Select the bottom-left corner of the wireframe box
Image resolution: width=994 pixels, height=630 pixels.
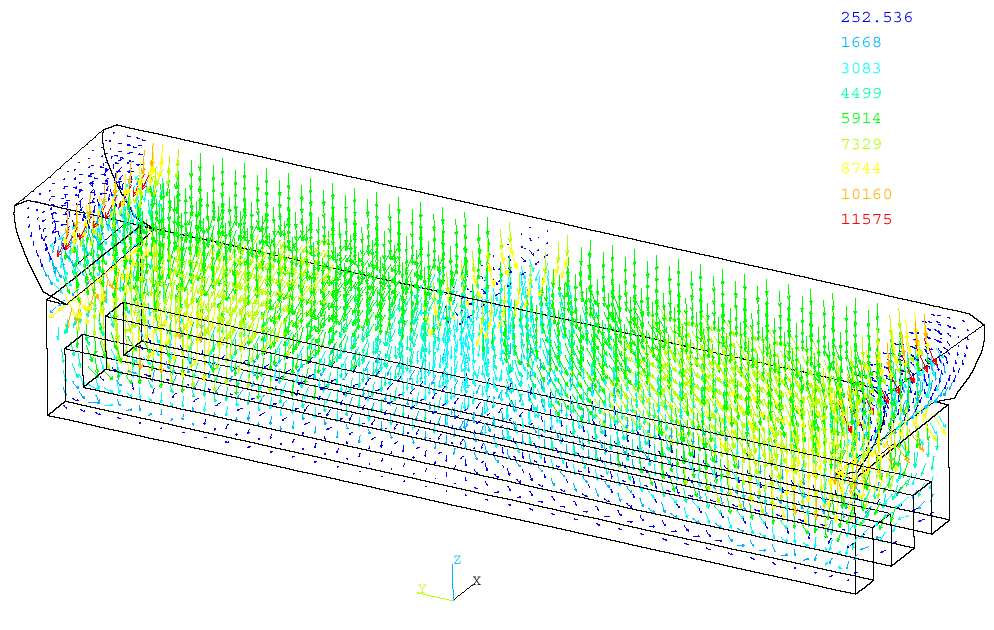coord(49,415)
